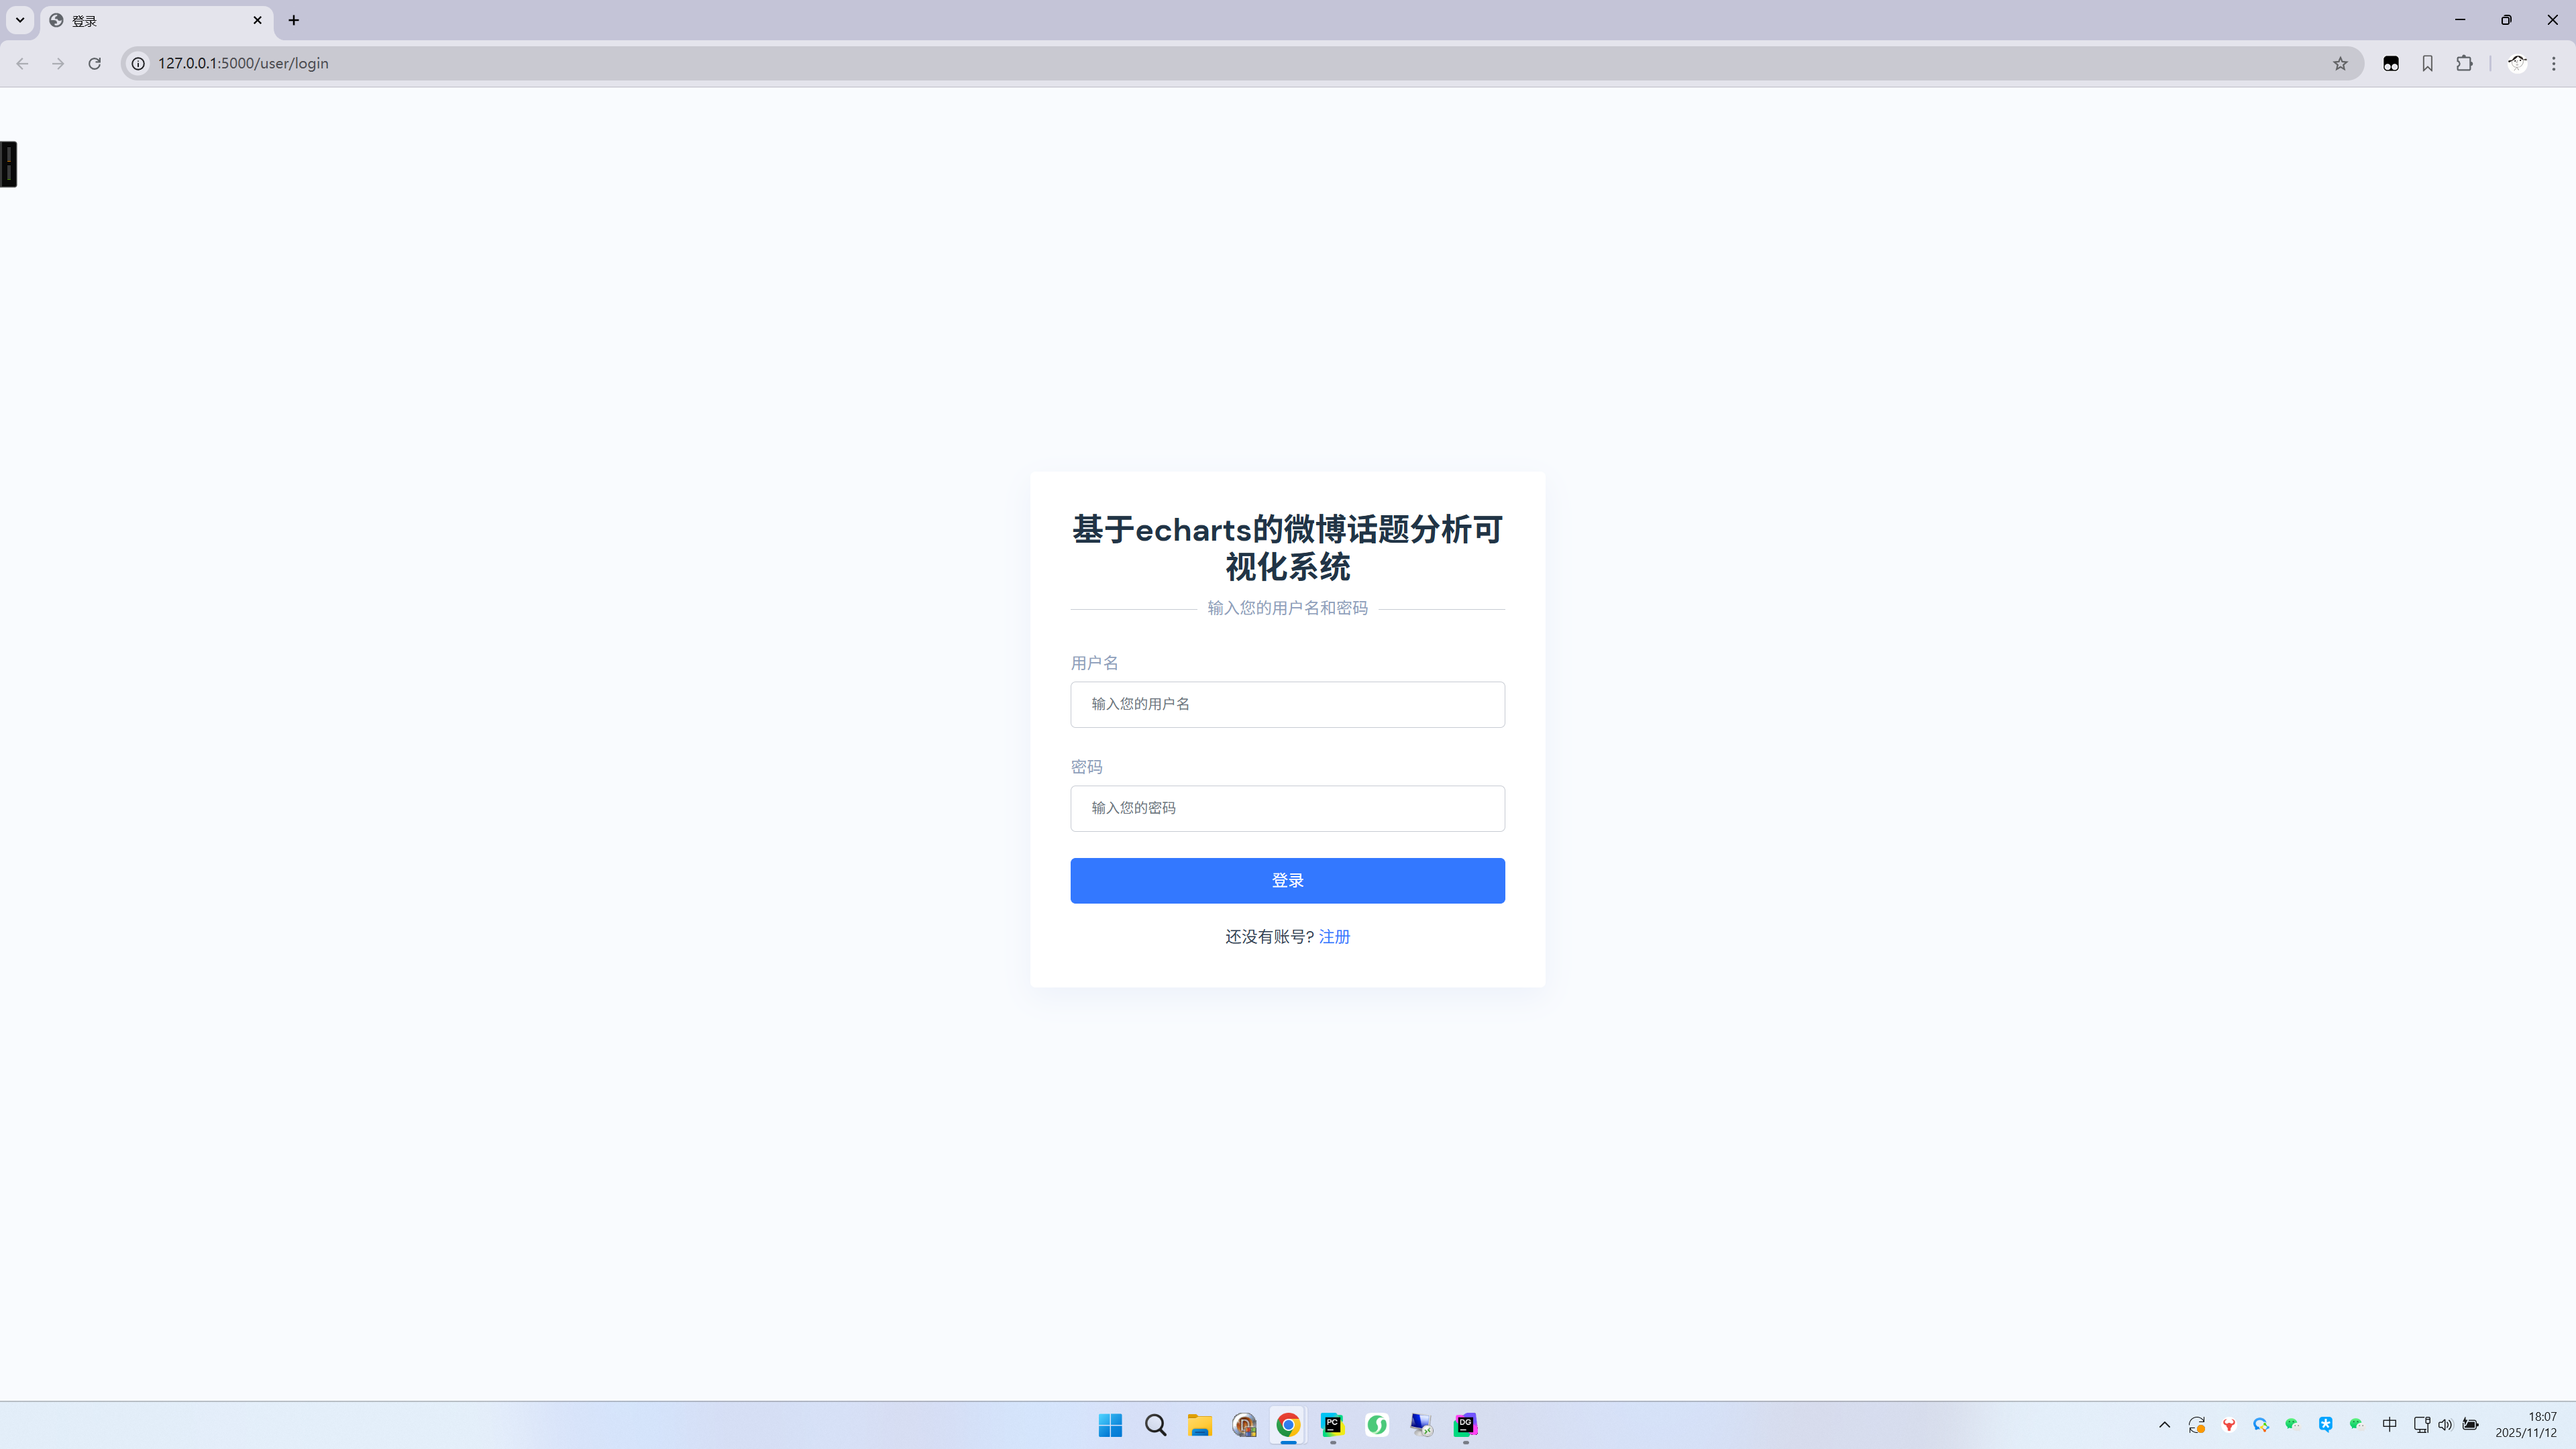Viewport: 2576px width, 1449px height.
Task: Click the blue 登录 button
Action: click(1287, 880)
